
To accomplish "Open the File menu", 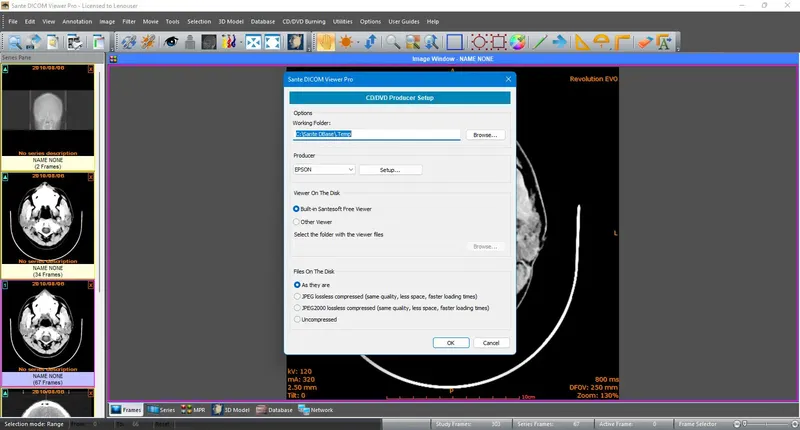I will tap(13, 21).
